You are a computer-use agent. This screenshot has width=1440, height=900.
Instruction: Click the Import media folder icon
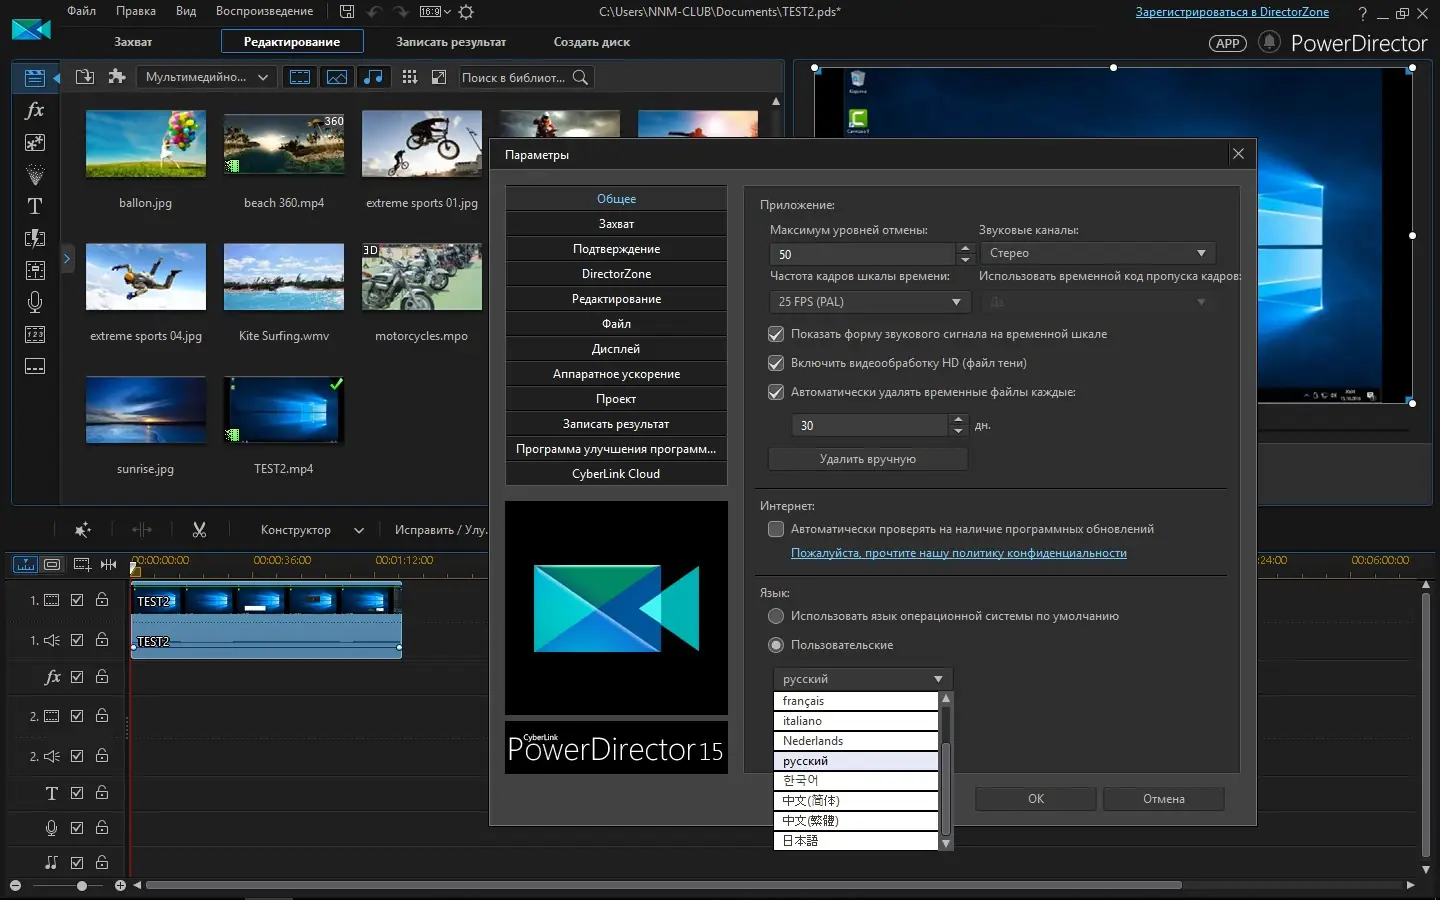85,77
